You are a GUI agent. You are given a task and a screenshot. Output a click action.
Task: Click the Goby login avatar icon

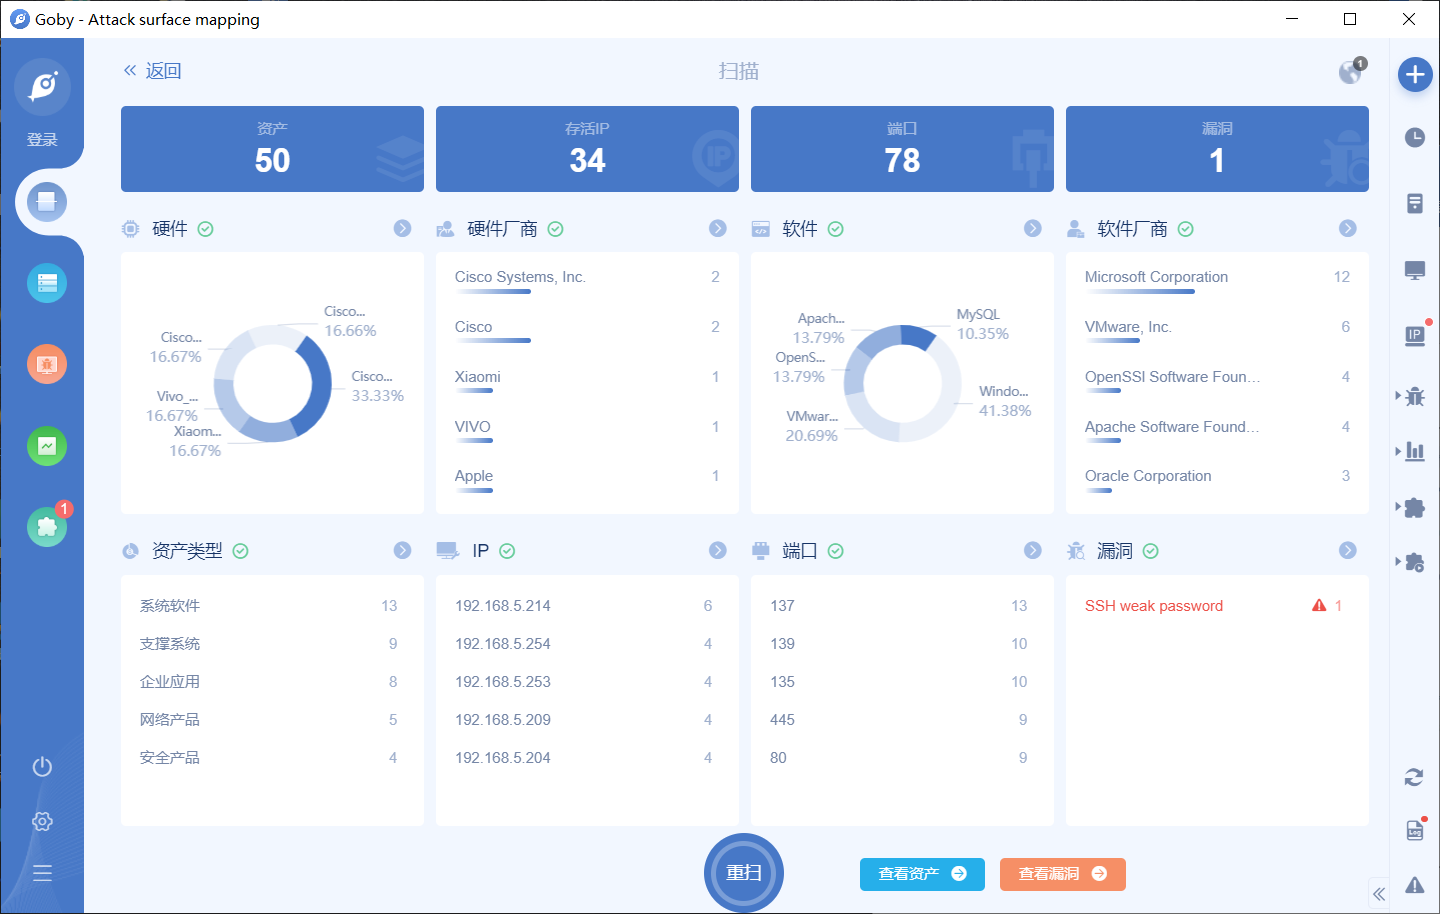click(42, 86)
